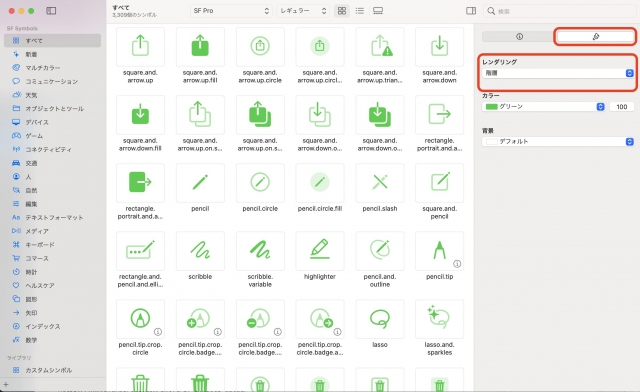Open the rendering paintbrush inspector tab

click(x=596, y=36)
